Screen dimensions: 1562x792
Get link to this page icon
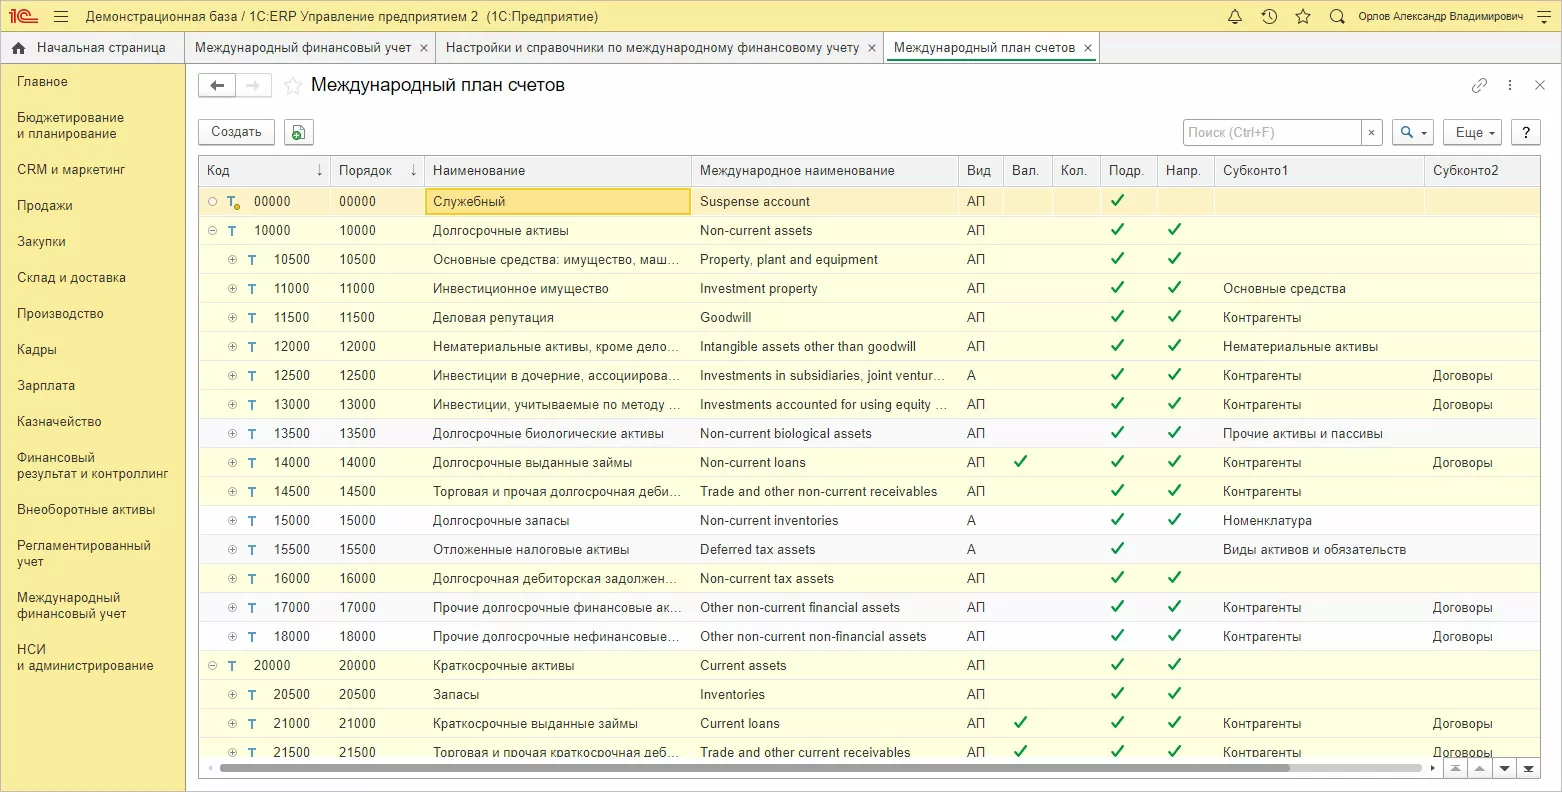tap(1479, 86)
